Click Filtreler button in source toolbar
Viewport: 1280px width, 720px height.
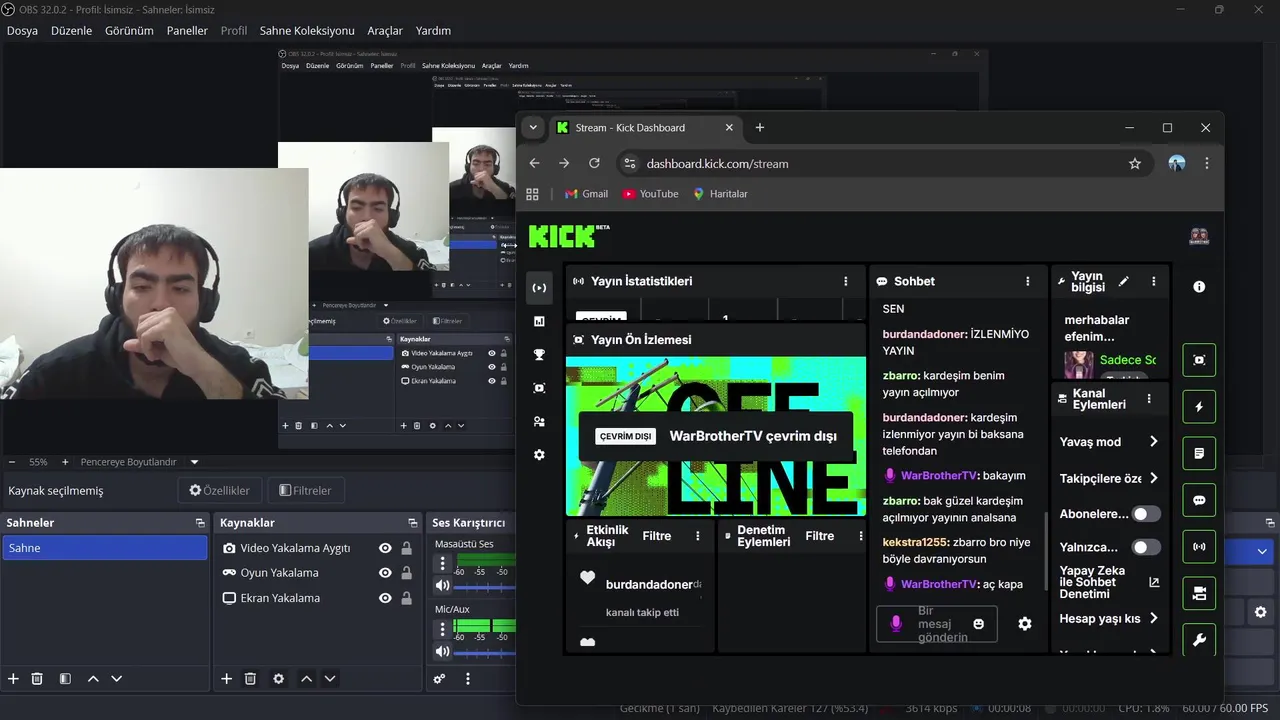(x=305, y=490)
